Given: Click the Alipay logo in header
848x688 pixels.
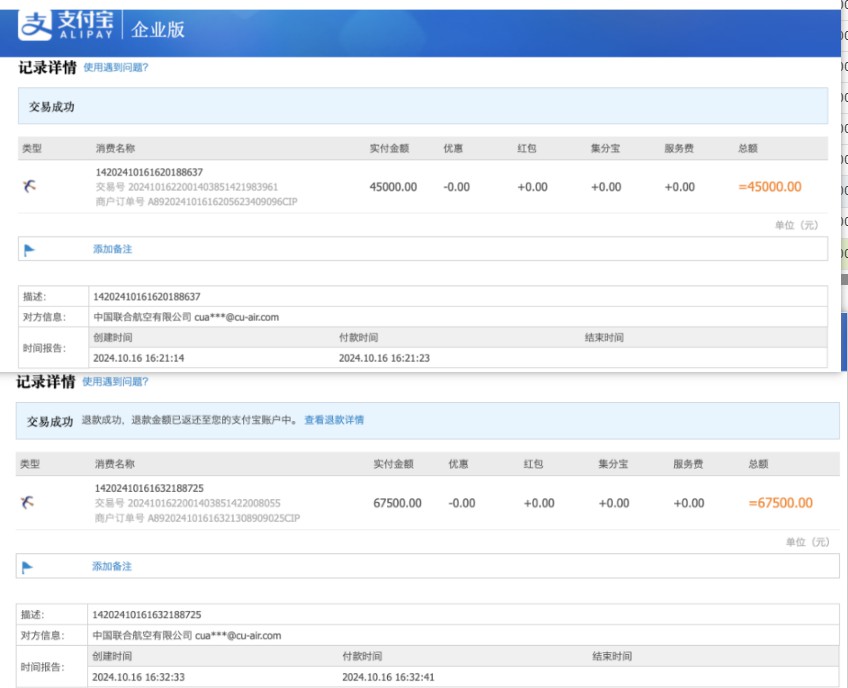Looking at the screenshot, I should (68, 27).
